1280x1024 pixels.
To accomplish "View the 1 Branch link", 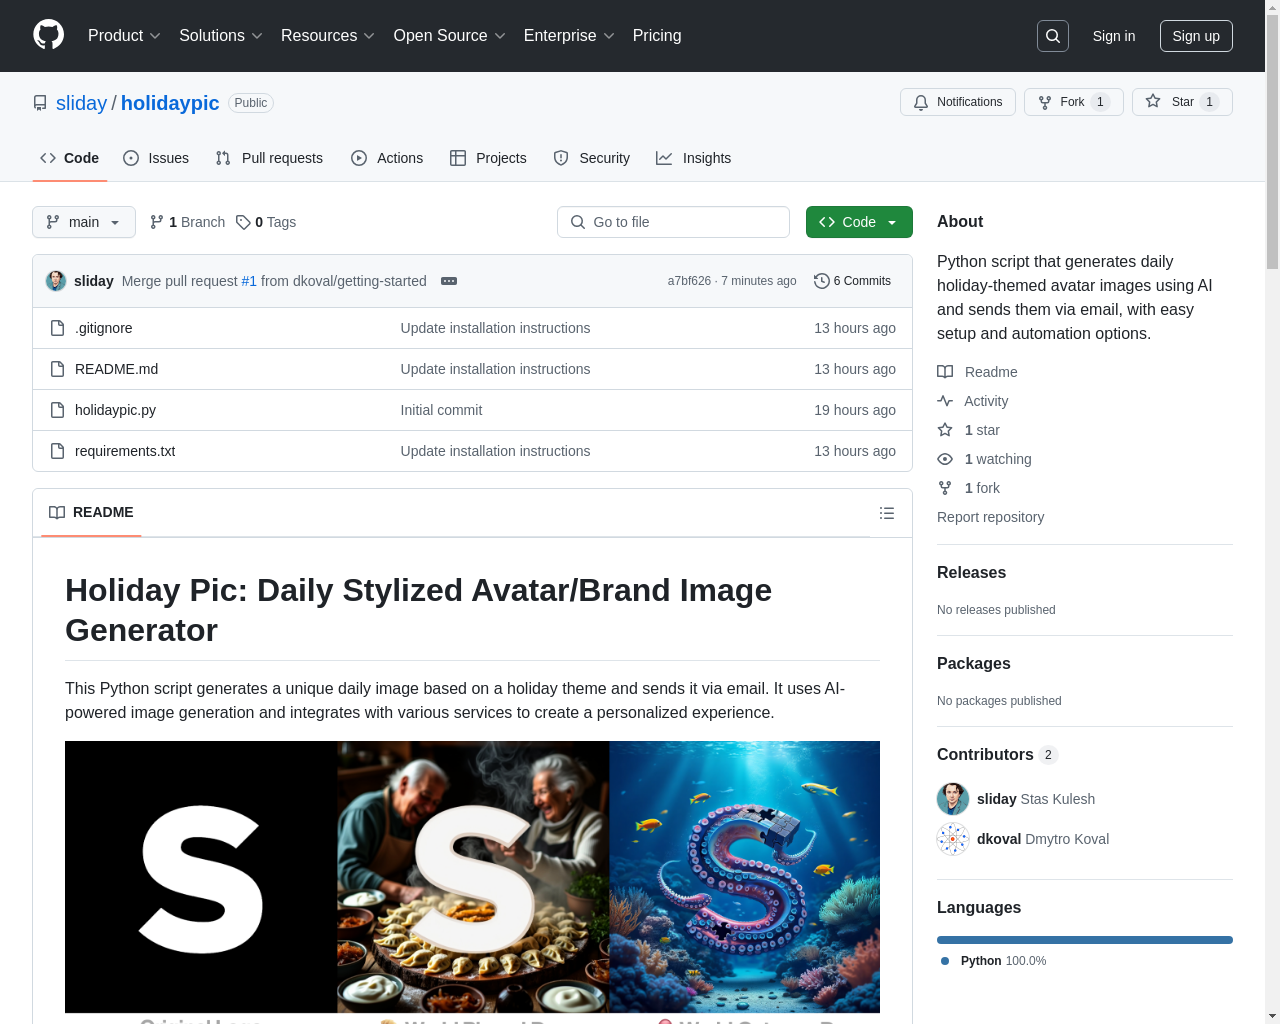I will point(187,222).
